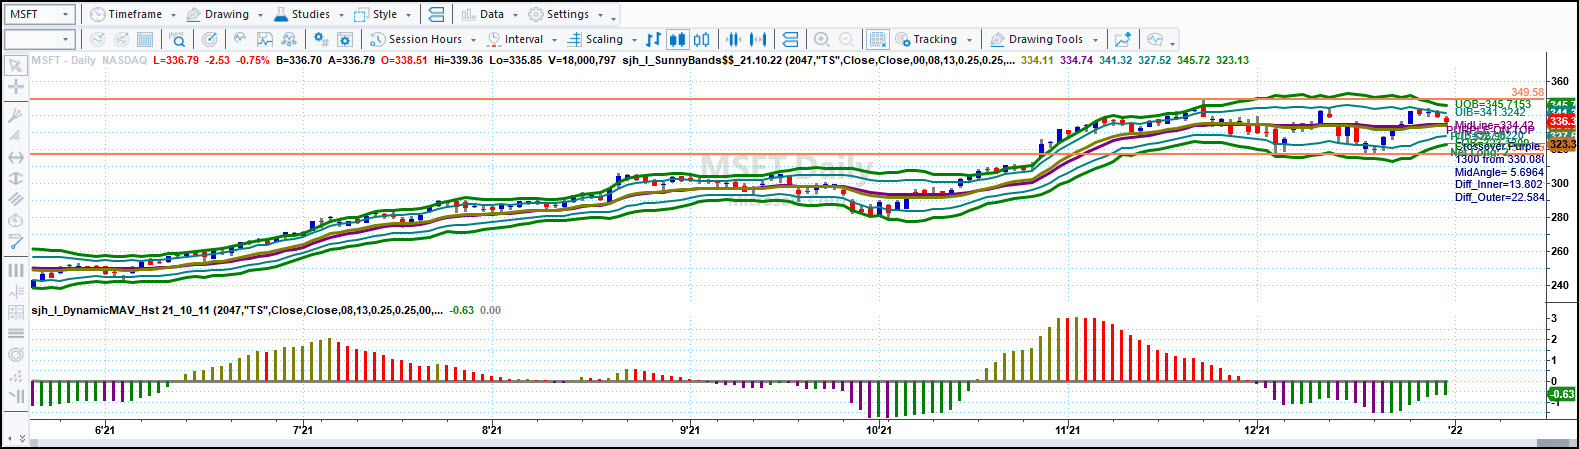The image size is (1579, 449).
Task: Select the filled candlestick chart style
Action: point(677,39)
